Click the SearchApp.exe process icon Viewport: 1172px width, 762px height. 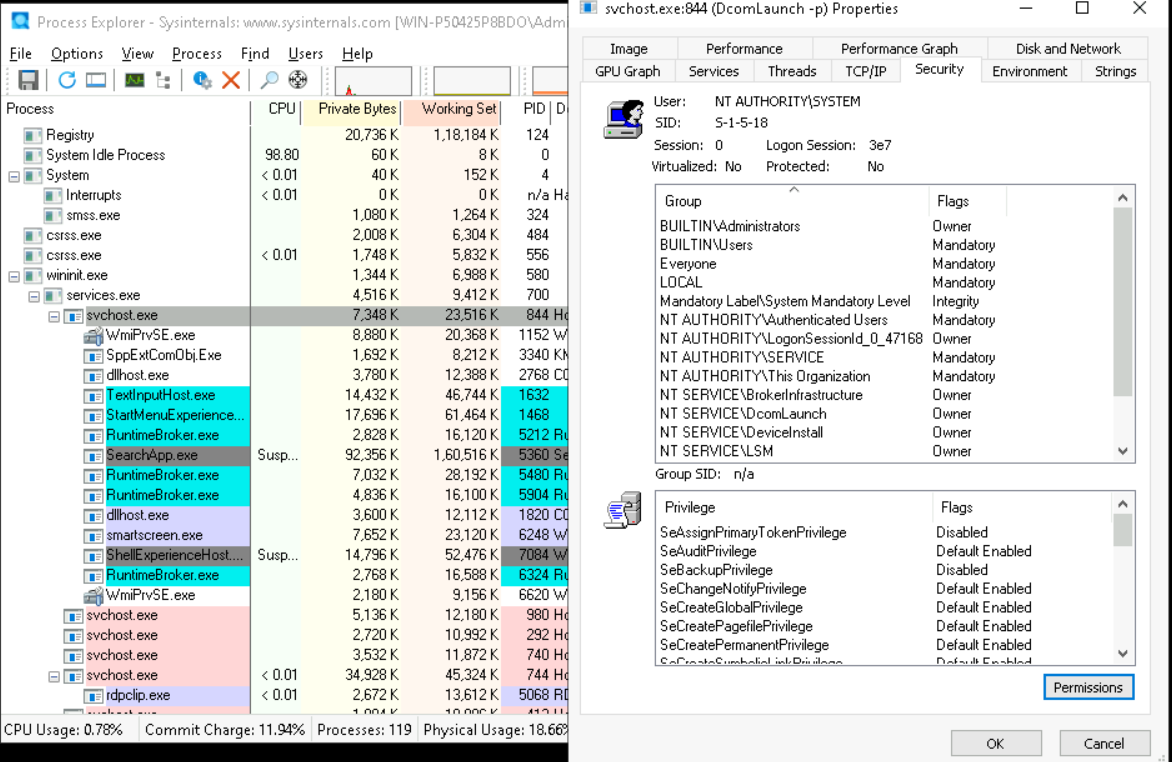coord(93,455)
